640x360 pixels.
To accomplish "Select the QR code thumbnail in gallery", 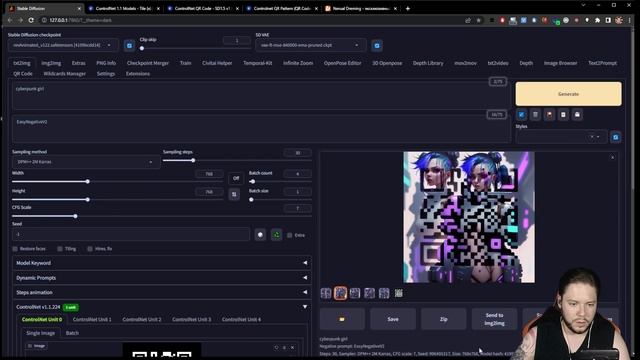I will (398, 293).
